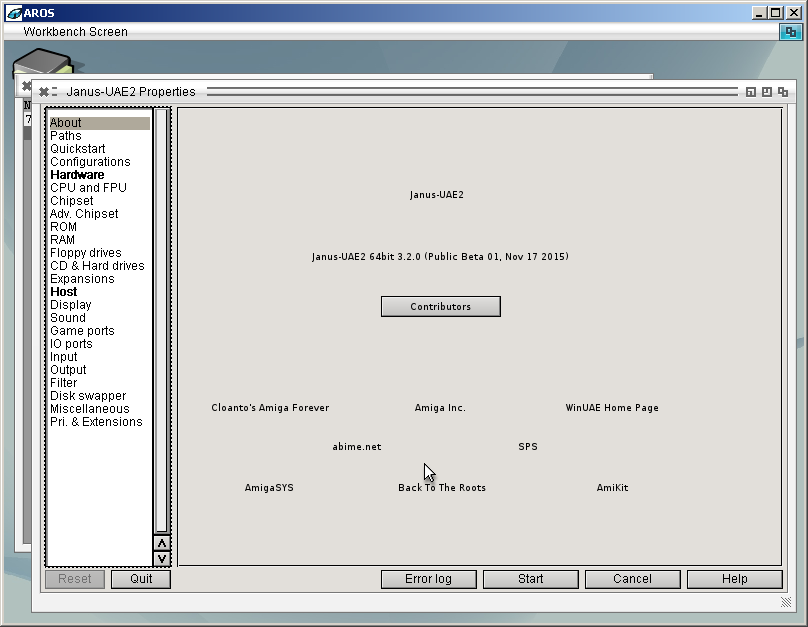Click the list scroll up arrow

click(x=162, y=544)
